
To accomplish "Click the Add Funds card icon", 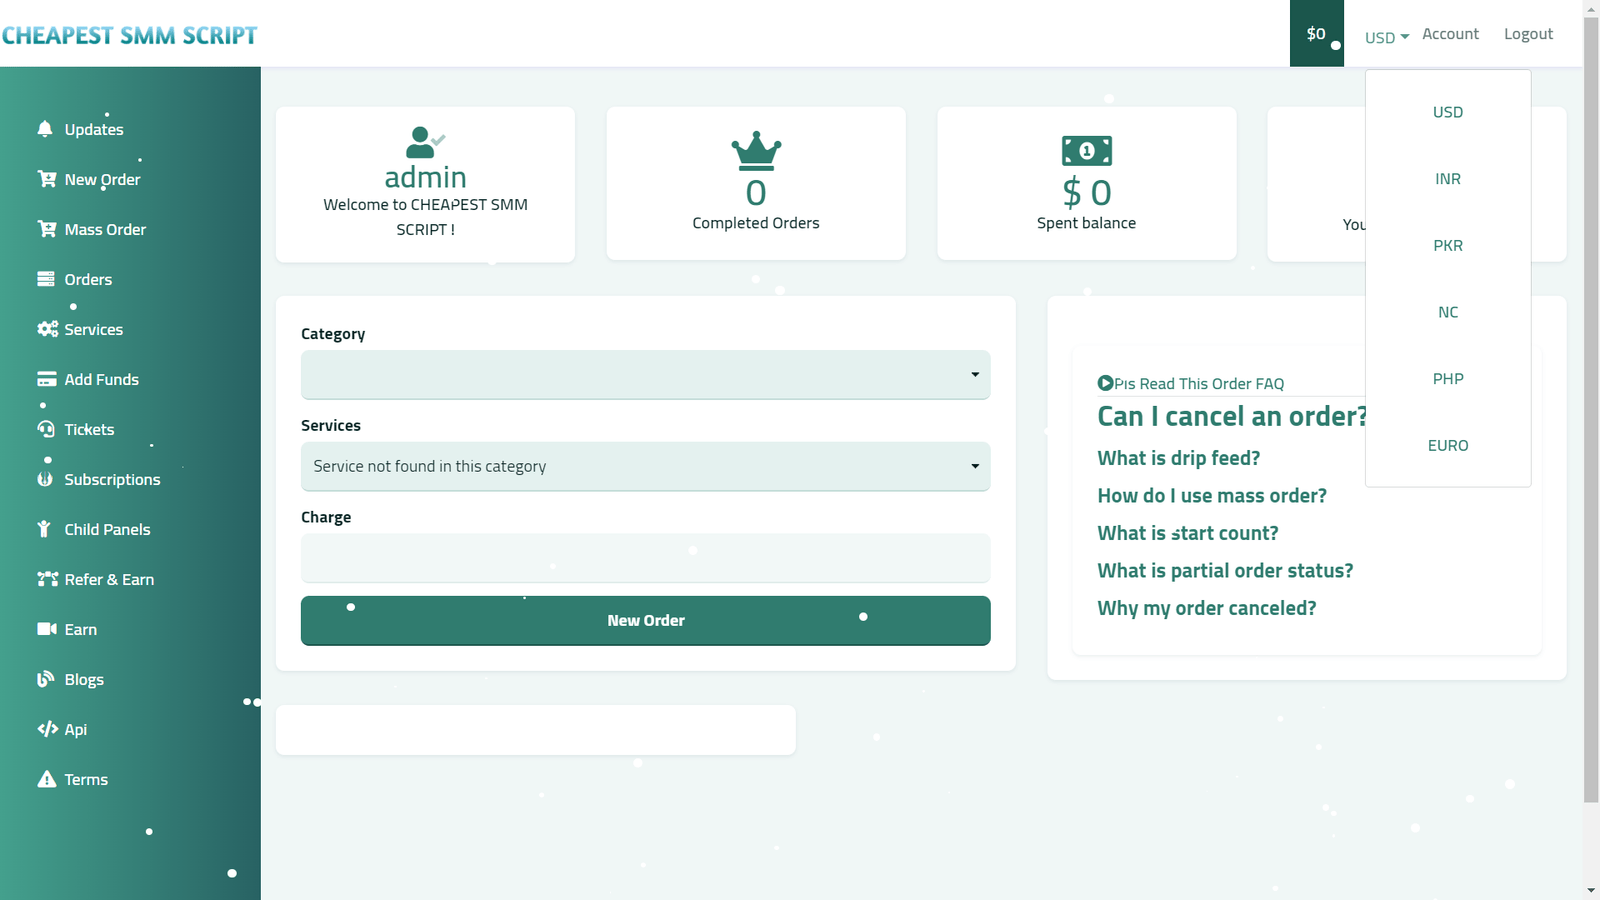I will [x=46, y=379].
